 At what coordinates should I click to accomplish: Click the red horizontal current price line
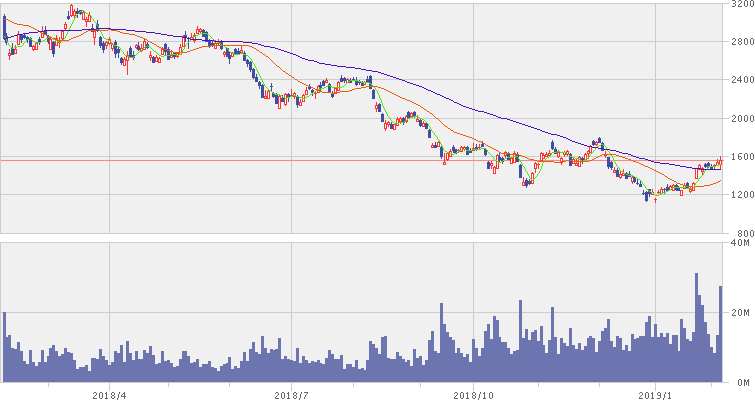pos(300,160)
